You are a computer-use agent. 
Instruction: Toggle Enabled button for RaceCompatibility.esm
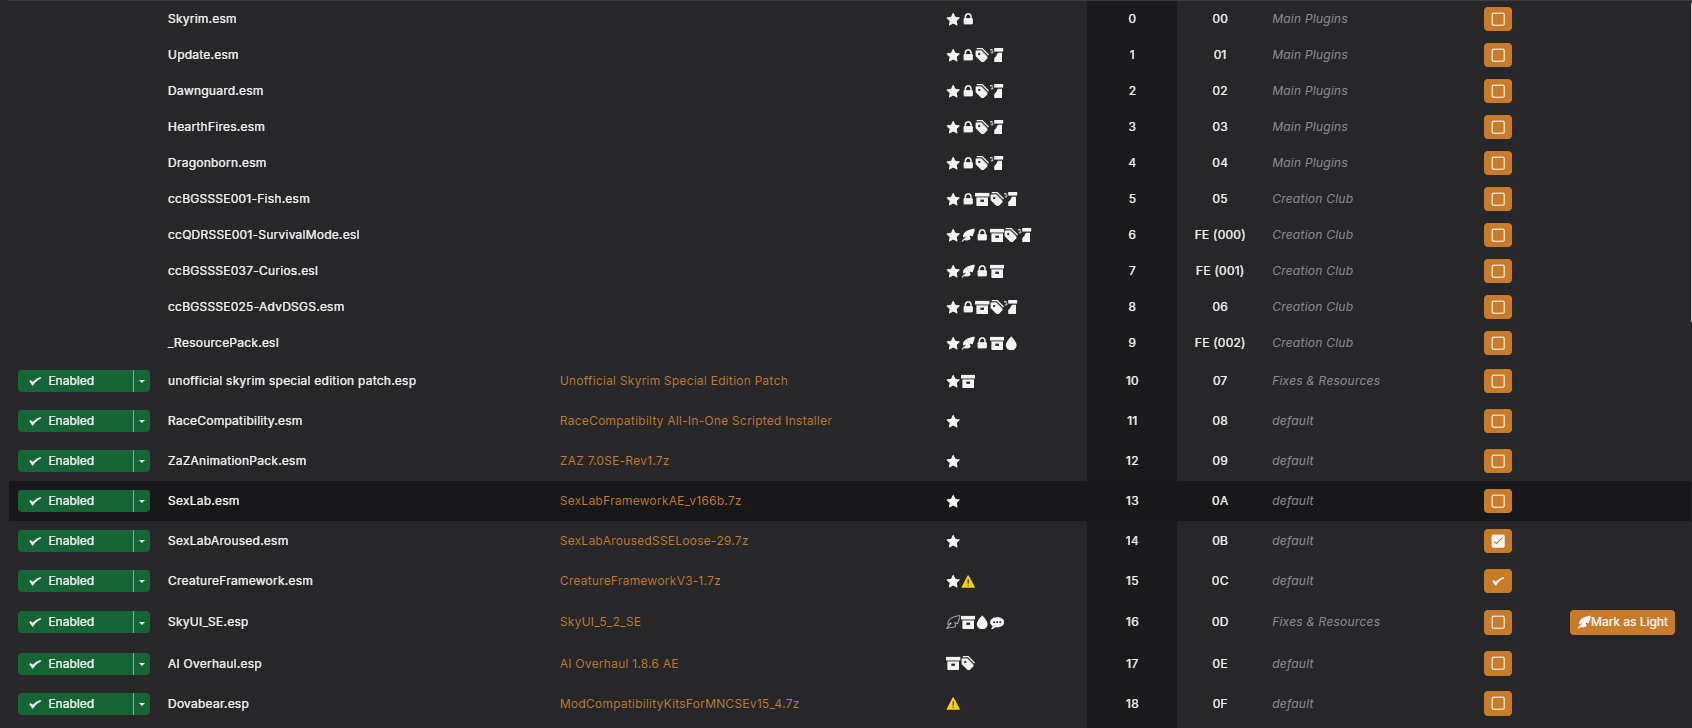75,421
